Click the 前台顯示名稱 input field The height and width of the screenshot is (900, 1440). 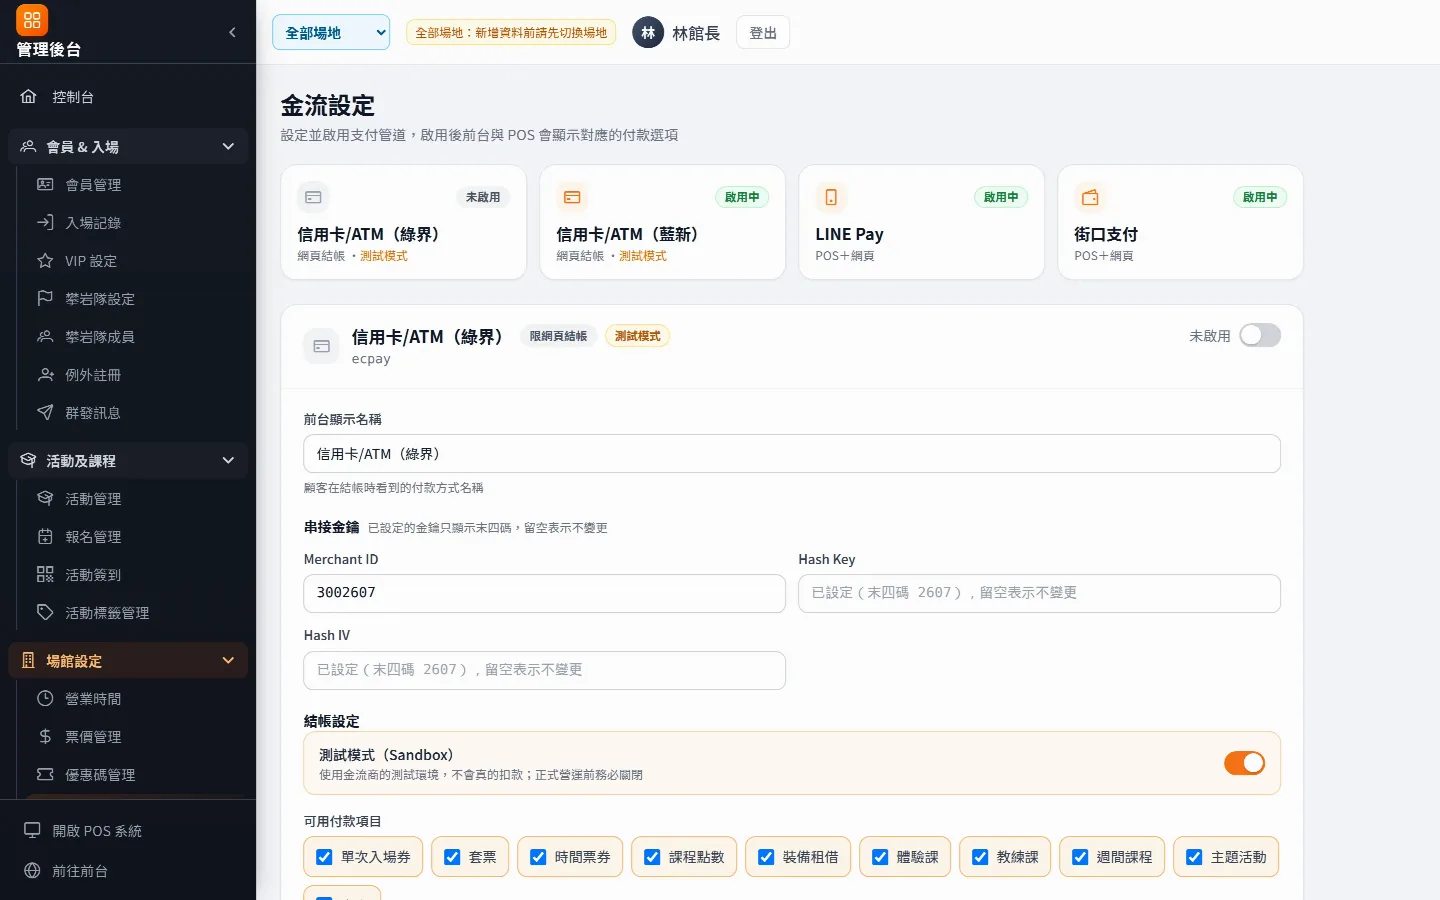(x=792, y=453)
